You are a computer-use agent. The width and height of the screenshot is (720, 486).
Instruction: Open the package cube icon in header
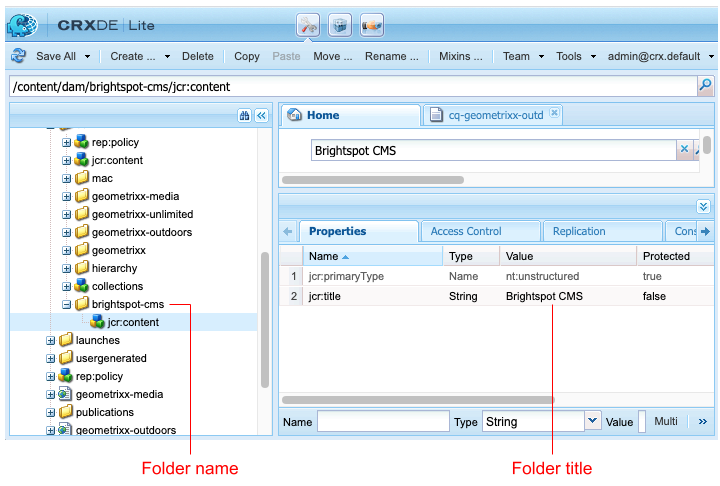point(340,25)
